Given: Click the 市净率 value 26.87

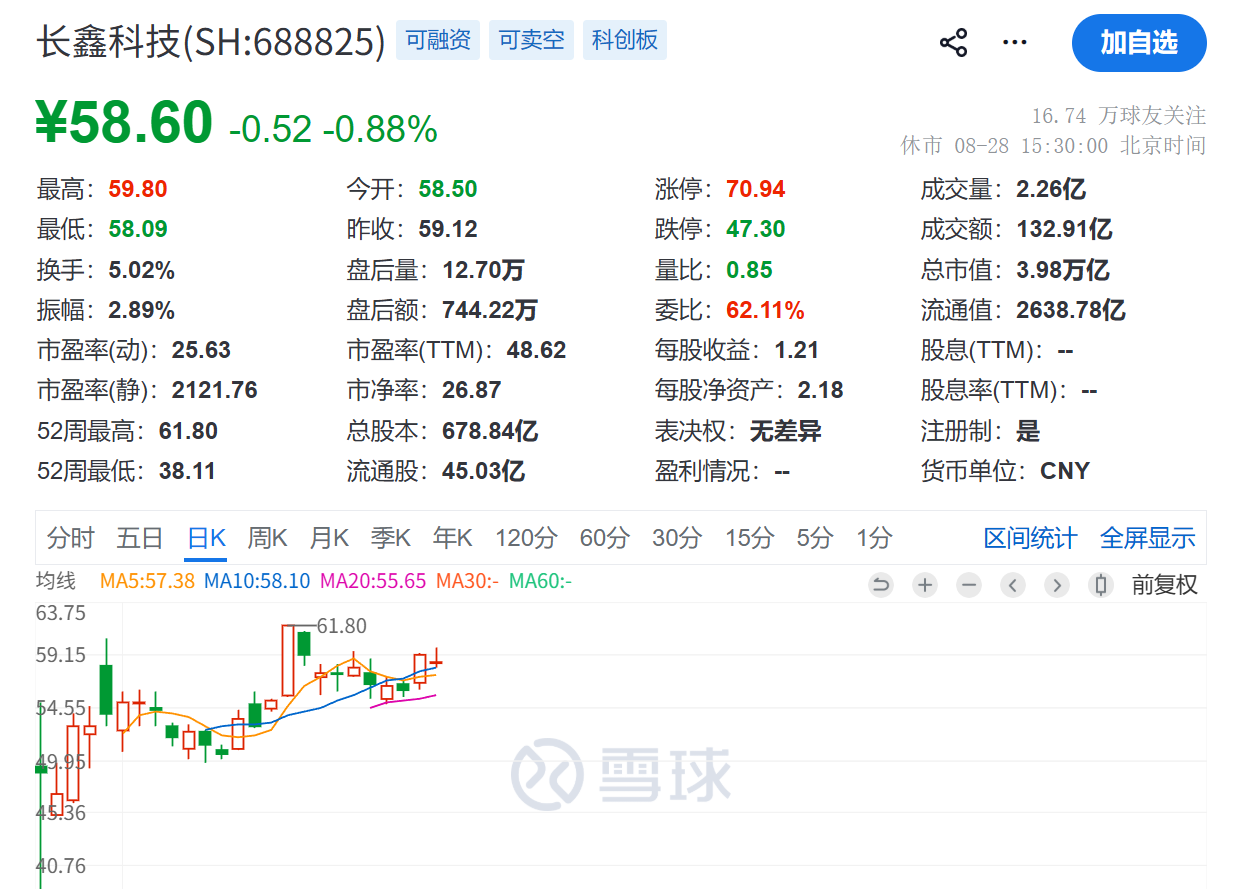Looking at the screenshot, I should (472, 390).
